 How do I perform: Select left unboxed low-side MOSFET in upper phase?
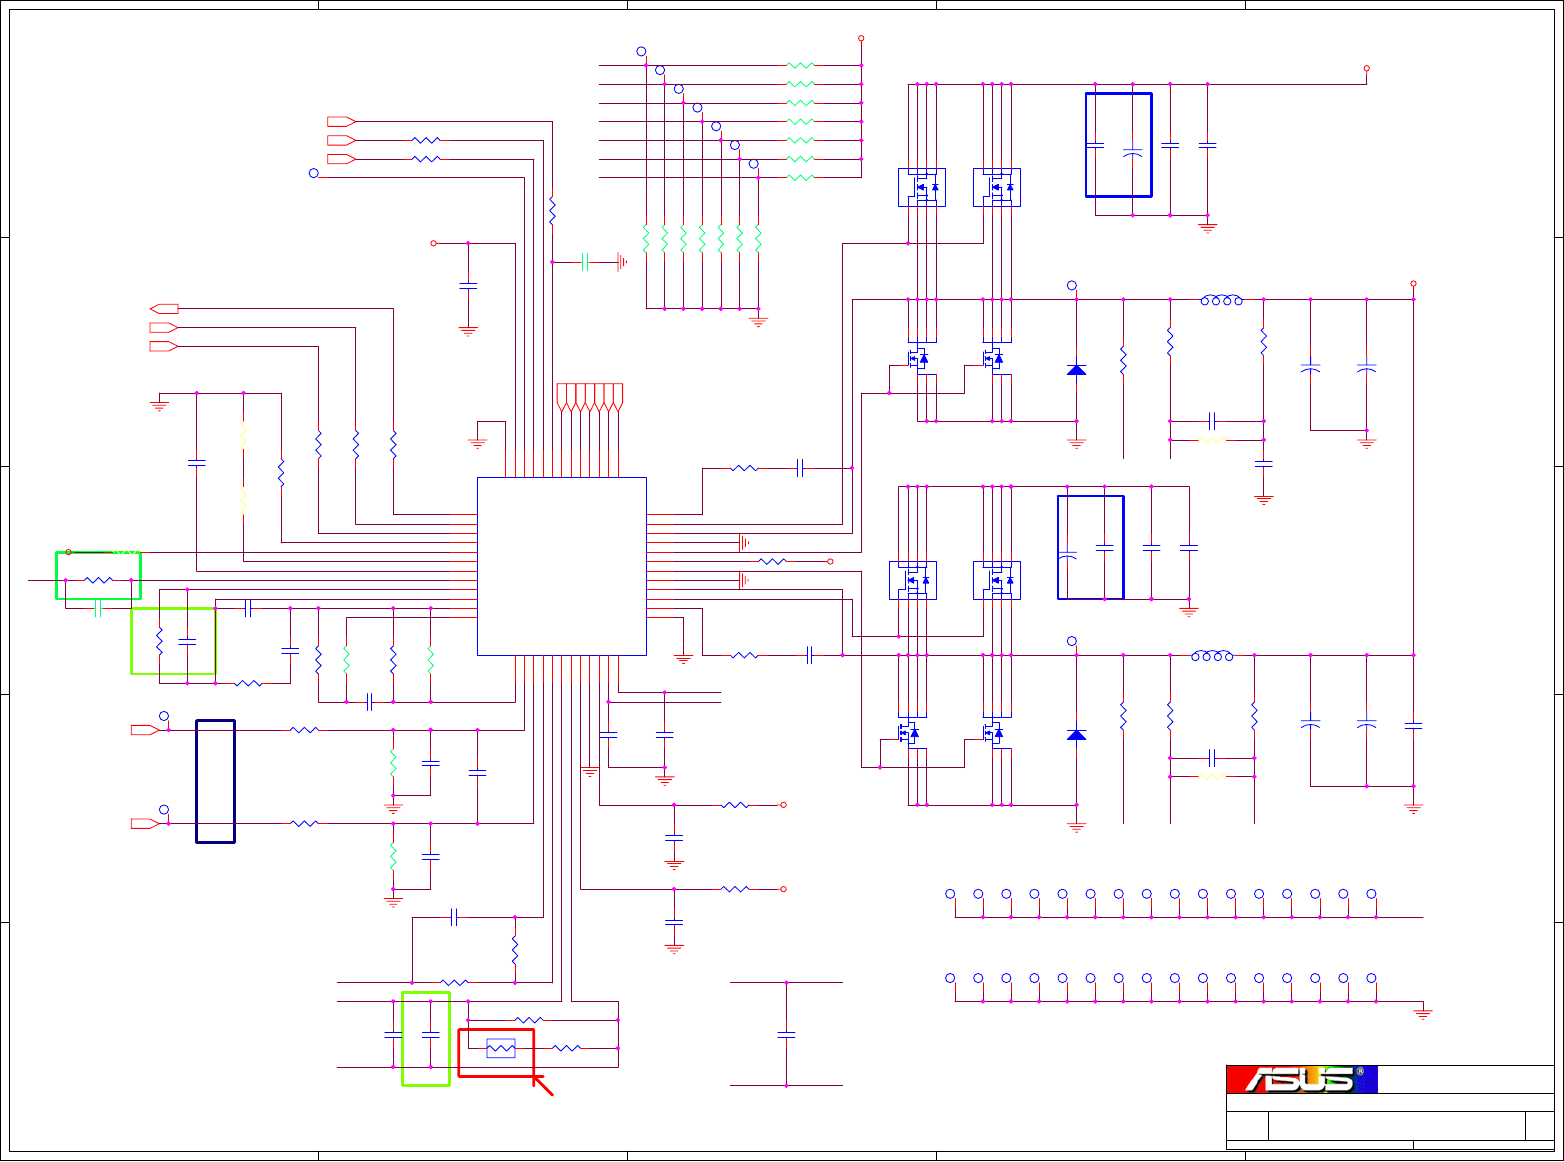coord(917,357)
